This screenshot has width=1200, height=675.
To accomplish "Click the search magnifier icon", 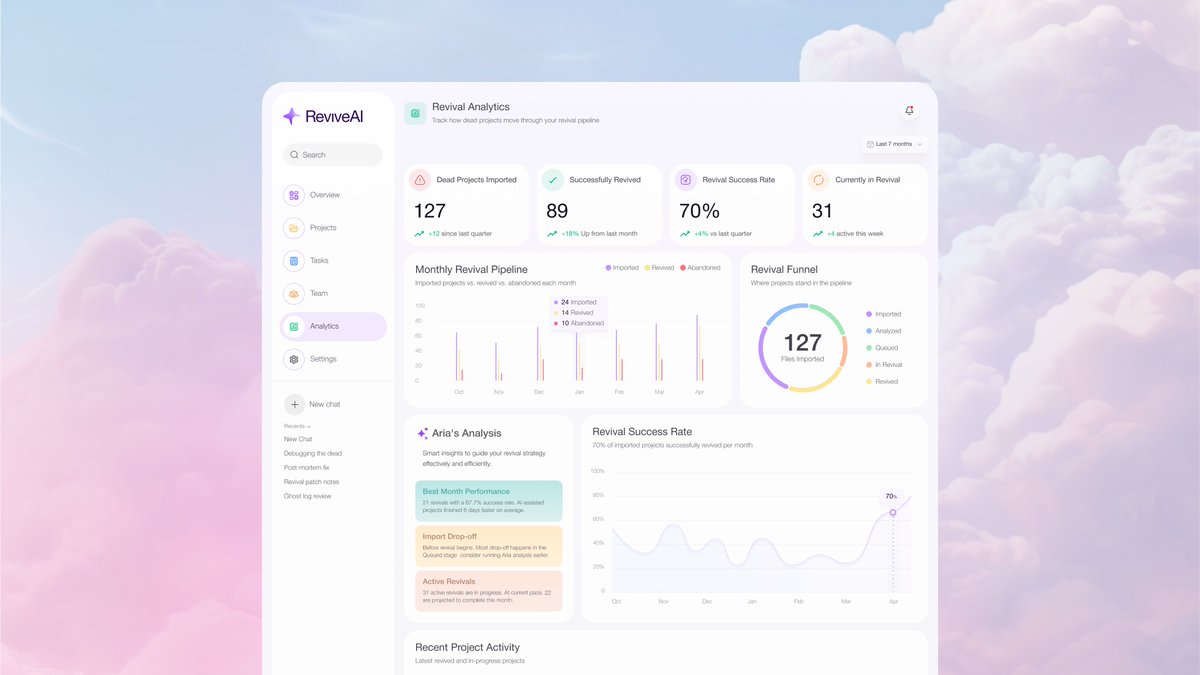I will [294, 155].
